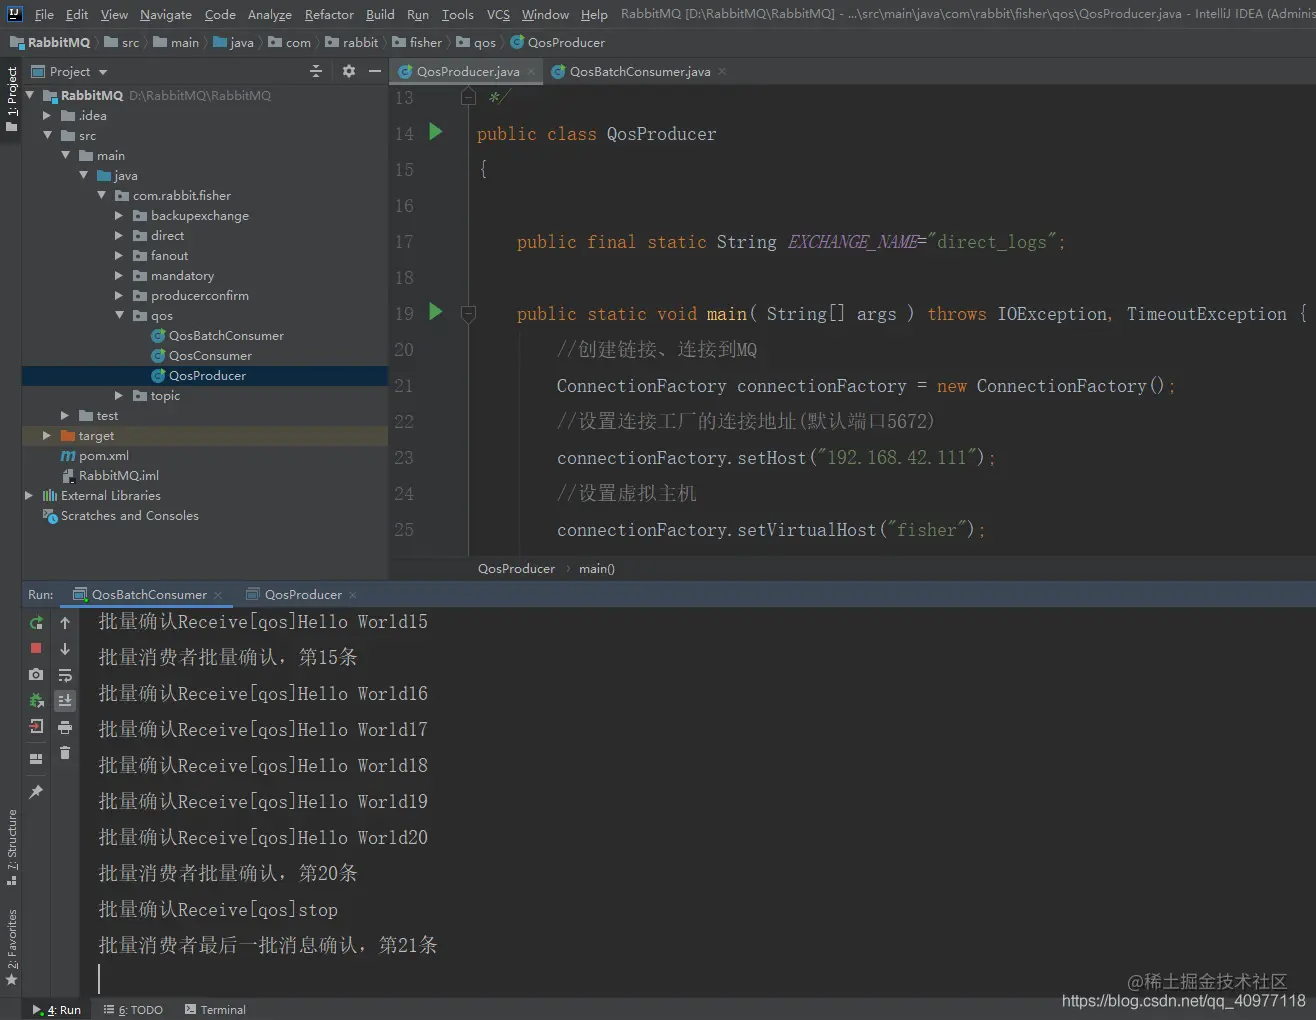Screen dimensions: 1316x1020
Task: Click console line 'Hello World20'
Action: [x=263, y=837]
